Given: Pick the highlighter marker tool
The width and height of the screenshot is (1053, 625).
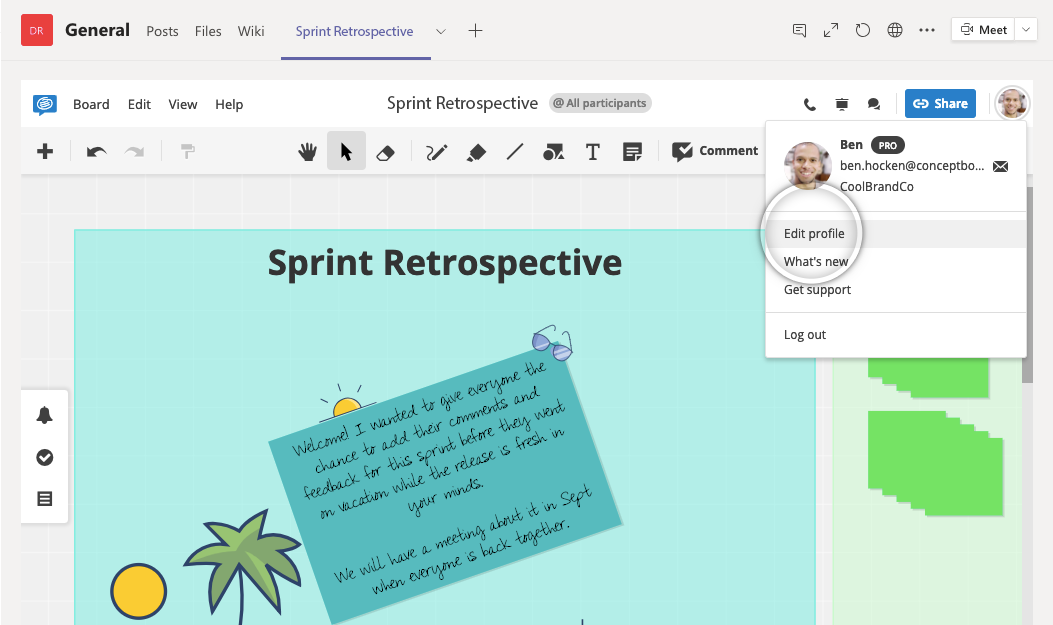Looking at the screenshot, I should [476, 152].
